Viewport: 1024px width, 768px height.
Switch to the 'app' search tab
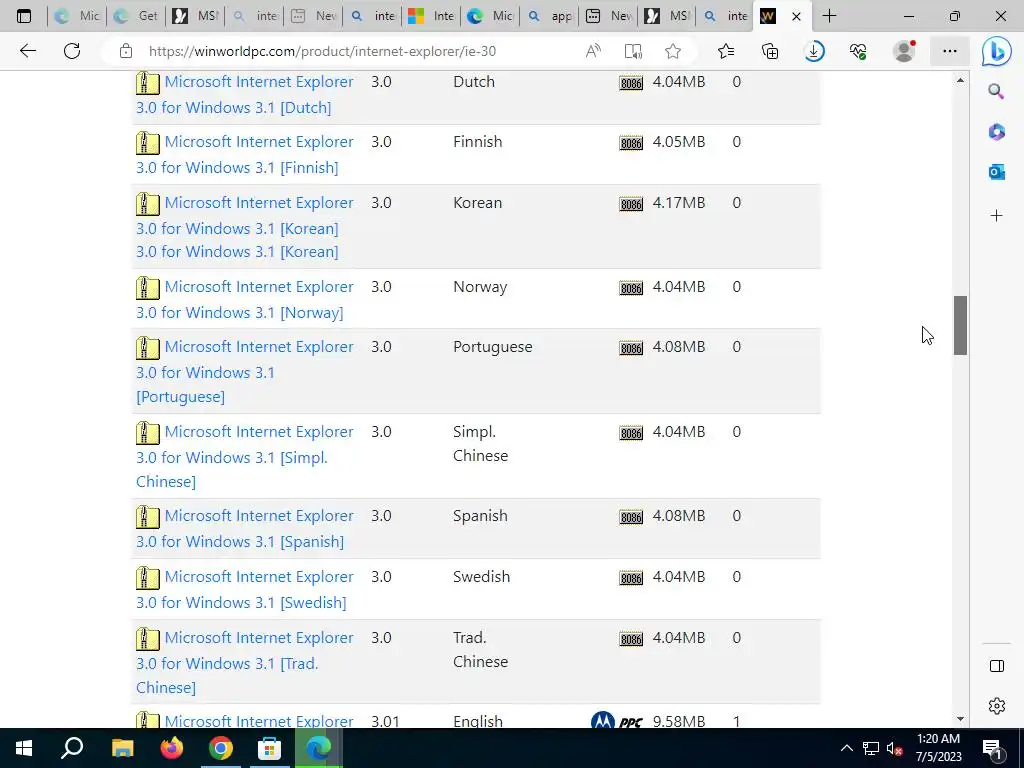(x=549, y=16)
